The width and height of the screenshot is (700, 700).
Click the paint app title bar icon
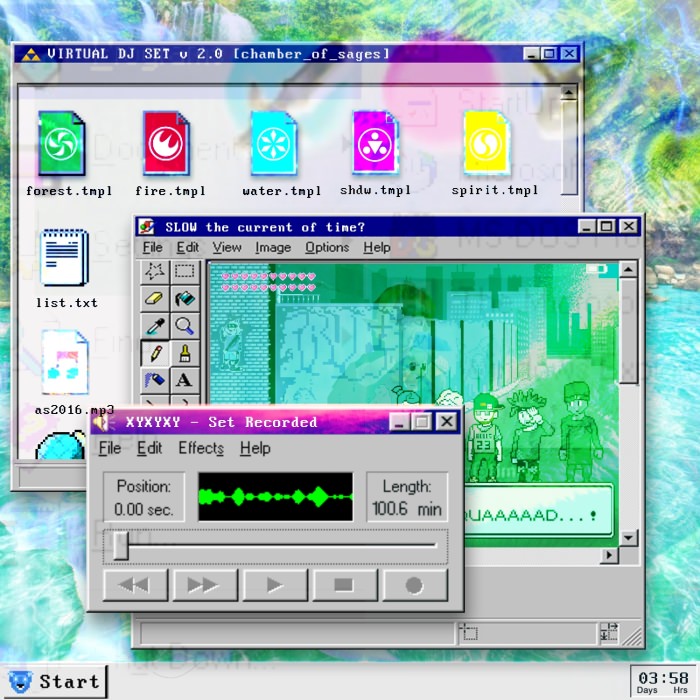tap(146, 227)
